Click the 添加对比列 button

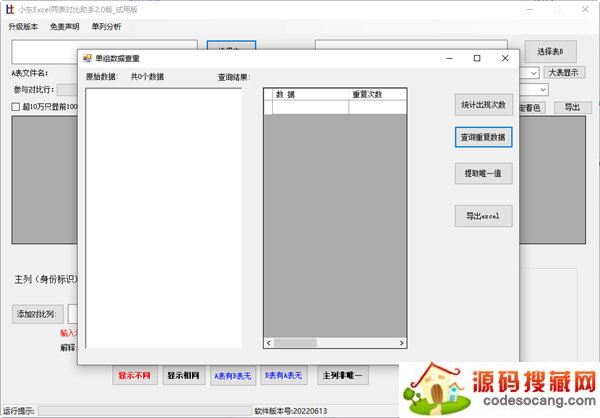38,314
